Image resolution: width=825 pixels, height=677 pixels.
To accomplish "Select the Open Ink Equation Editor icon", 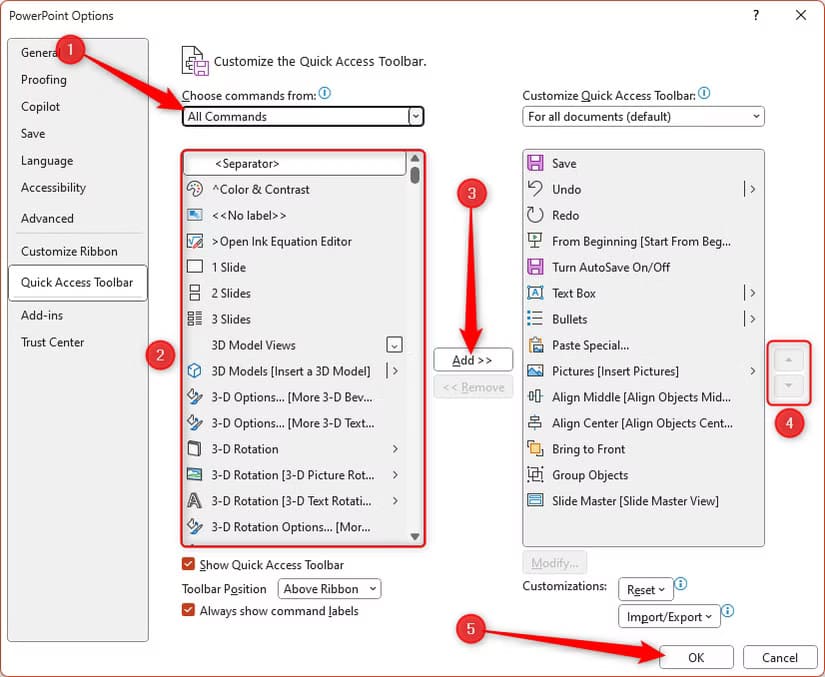I will (195, 241).
